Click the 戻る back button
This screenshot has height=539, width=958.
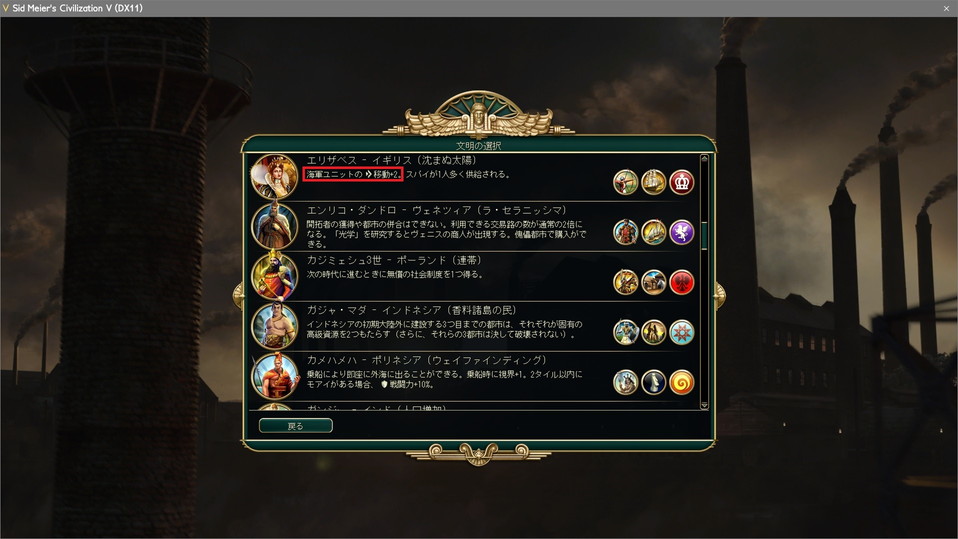(x=296, y=425)
